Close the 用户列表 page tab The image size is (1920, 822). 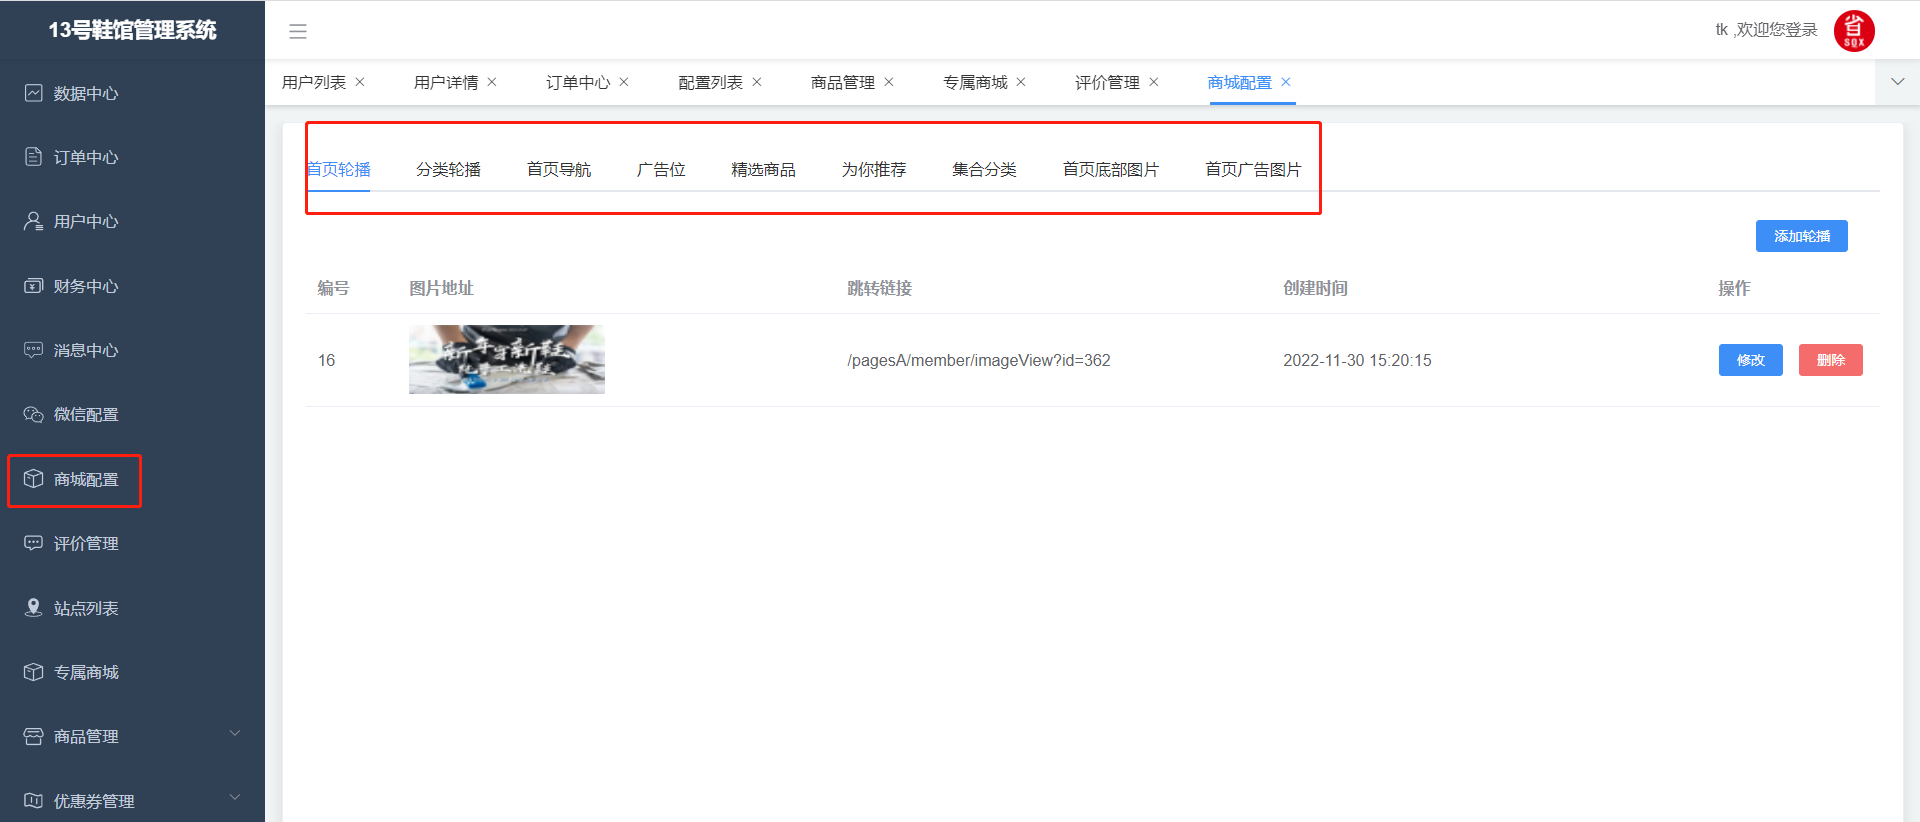pos(360,82)
